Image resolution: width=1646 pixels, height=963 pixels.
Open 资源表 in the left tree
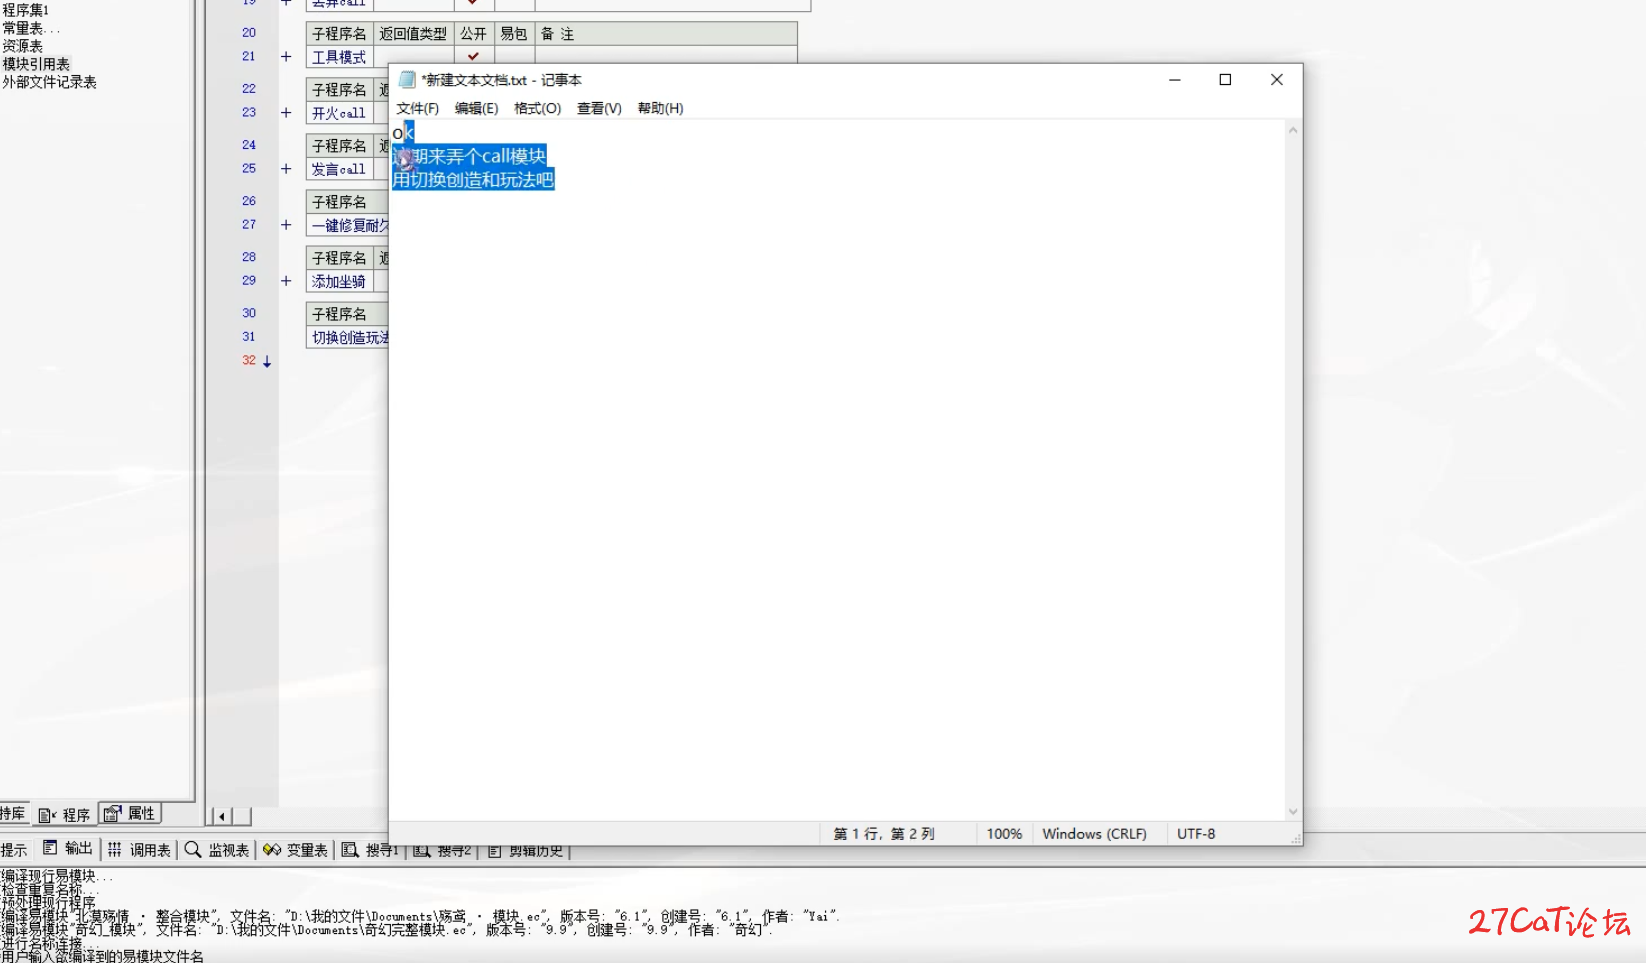point(22,46)
